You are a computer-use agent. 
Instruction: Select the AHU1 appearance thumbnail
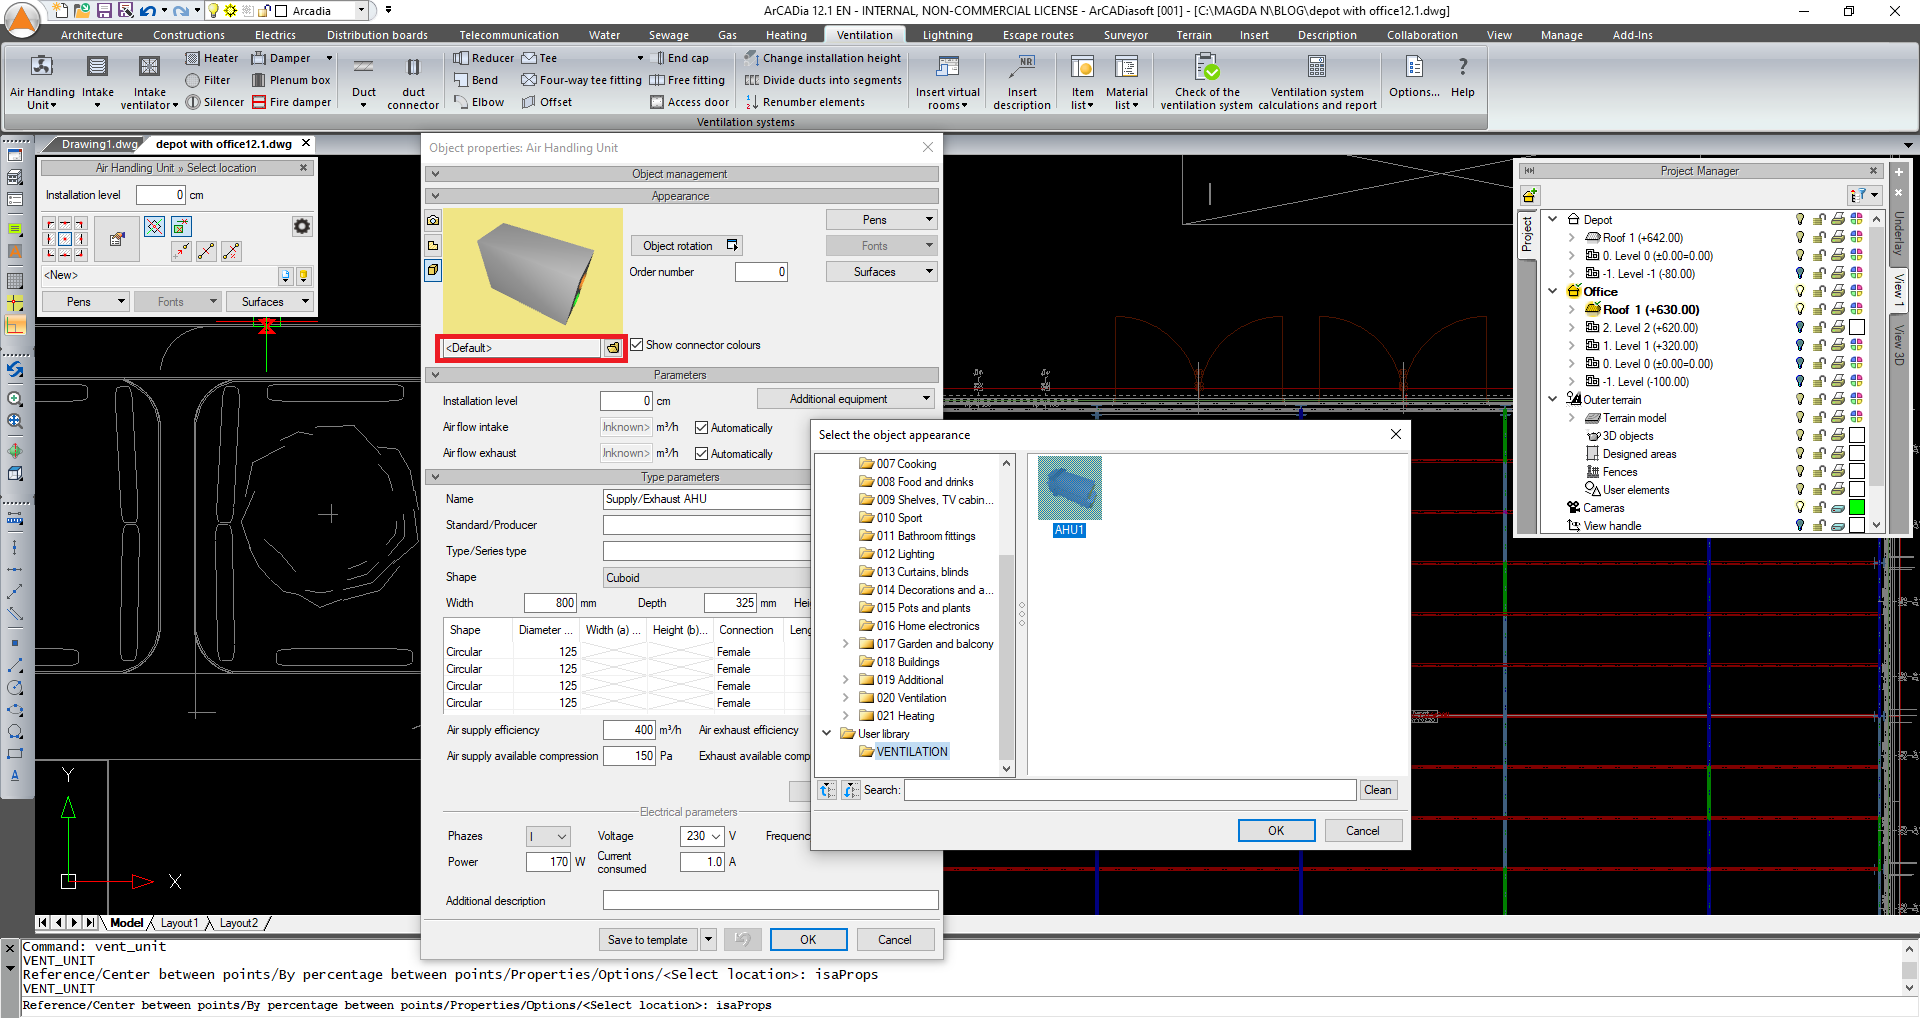pos(1069,496)
